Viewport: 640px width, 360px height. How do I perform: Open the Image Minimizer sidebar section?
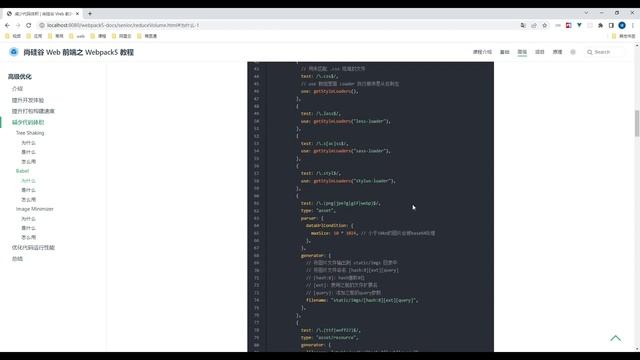pos(35,209)
